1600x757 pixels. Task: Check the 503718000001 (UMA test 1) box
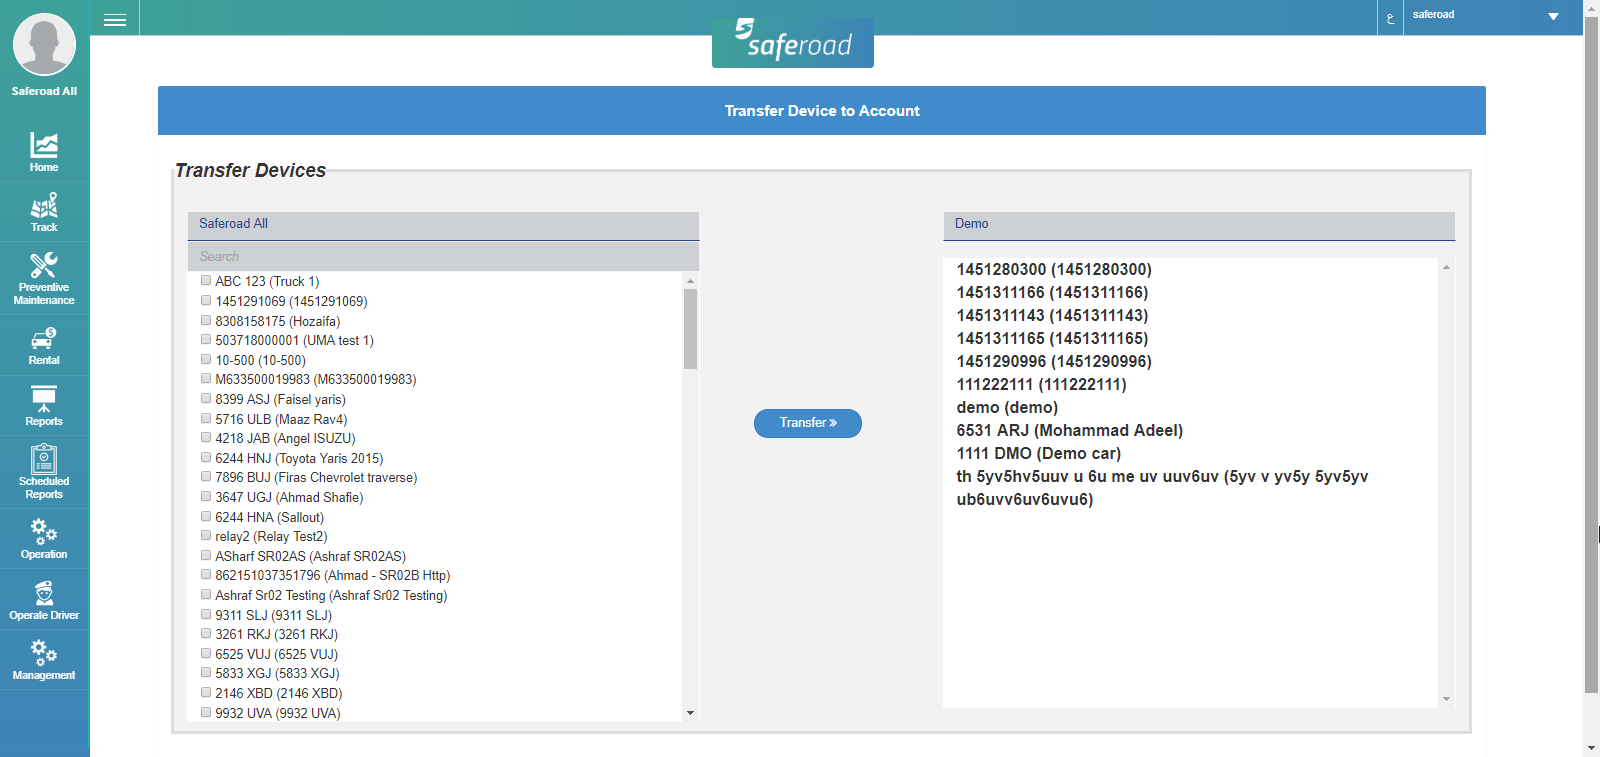206,339
